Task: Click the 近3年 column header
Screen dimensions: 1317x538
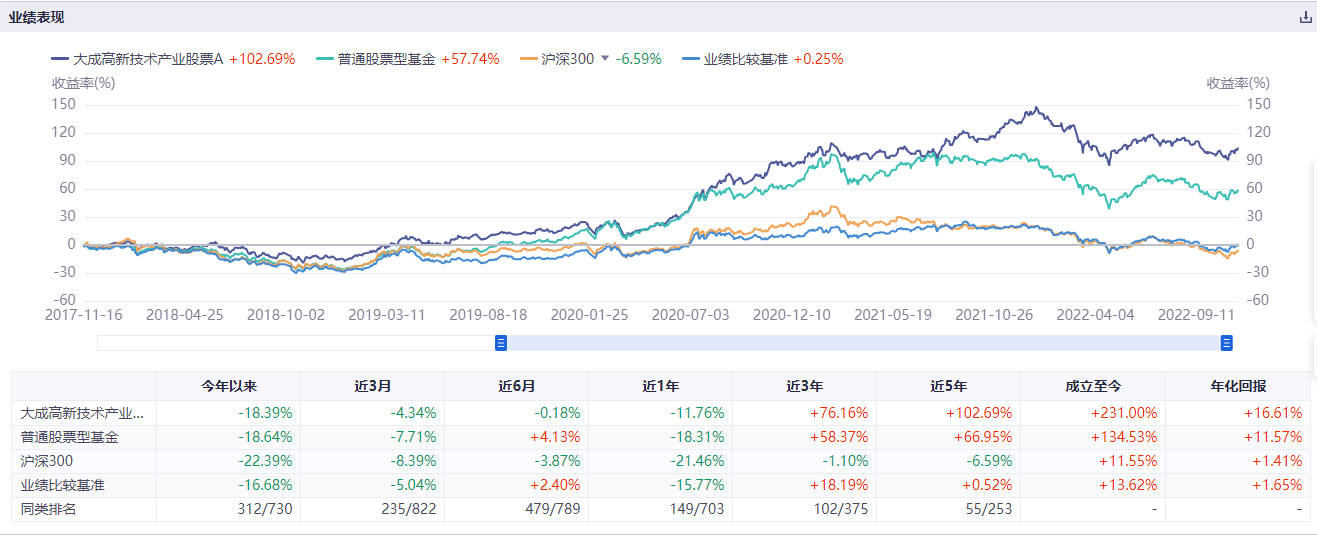Action: pos(805,386)
